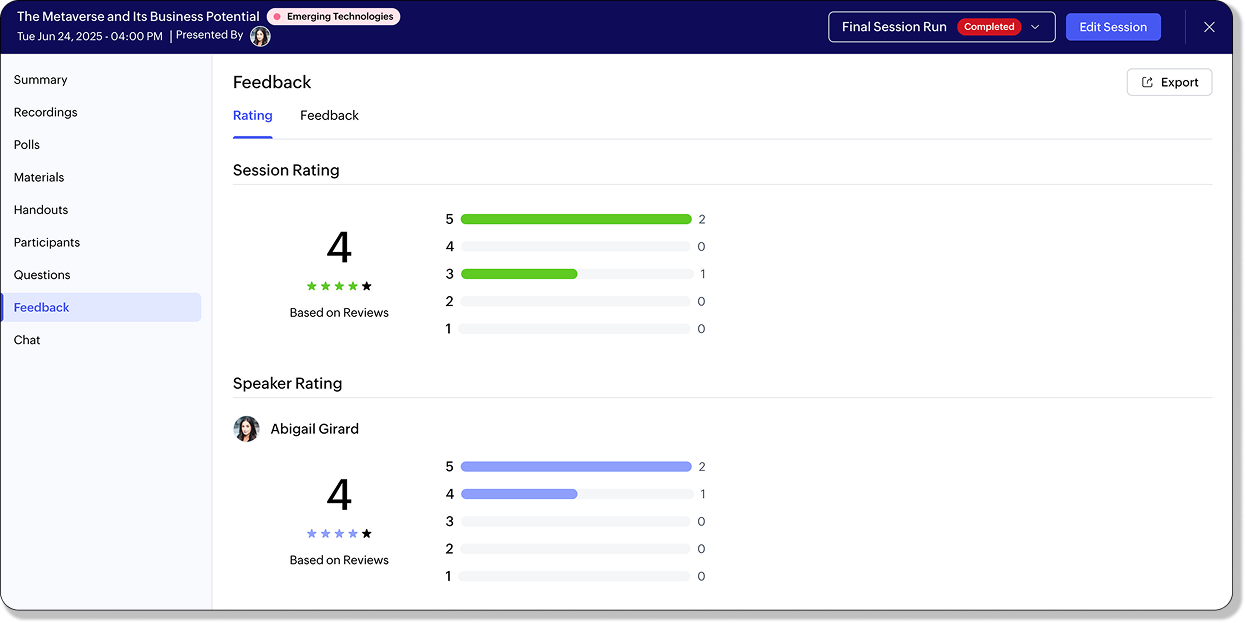This screenshot has width=1245, height=623.
Task: Click the red Completed status badge
Action: pyautogui.click(x=989, y=27)
